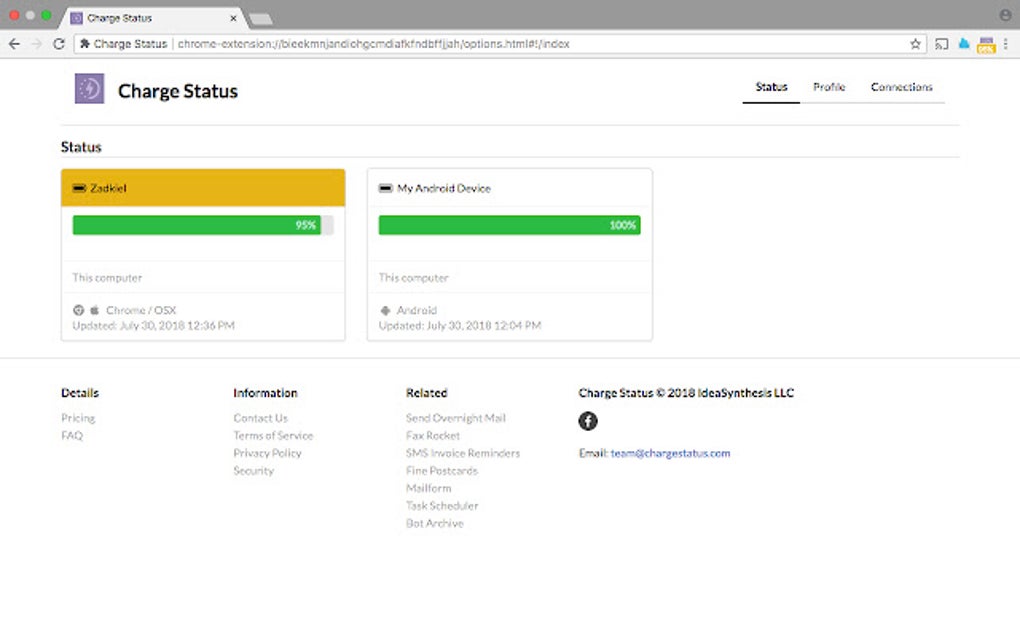Click inside the browser address bar
Image resolution: width=1020 pixels, height=638 pixels.
(500, 44)
